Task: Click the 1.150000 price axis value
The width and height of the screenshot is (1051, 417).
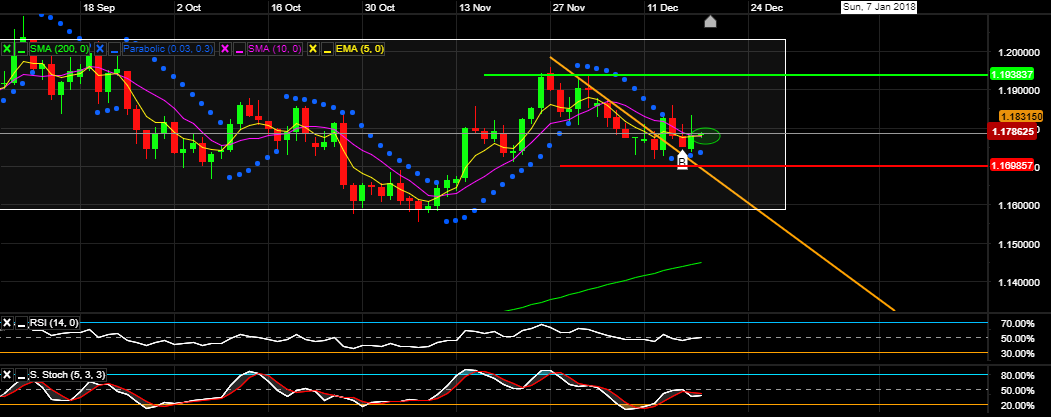Action: (1017, 244)
